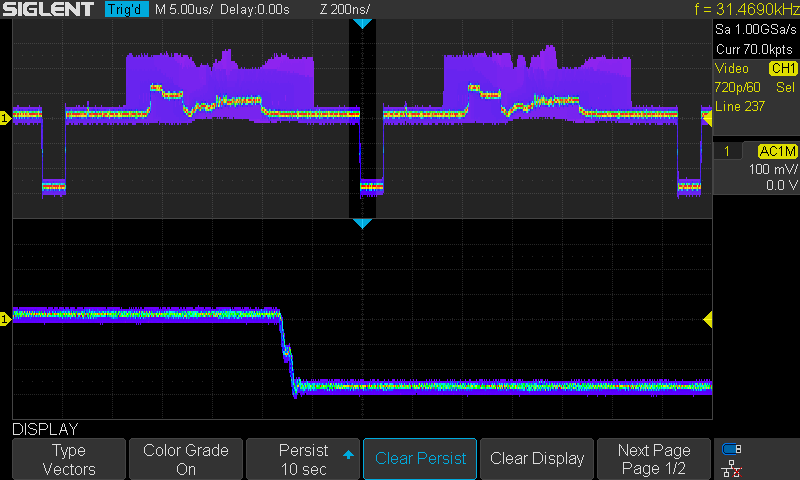Viewport: 800px width, 480px height.
Task: Click the SIGLENT logo
Action: coord(48,9)
